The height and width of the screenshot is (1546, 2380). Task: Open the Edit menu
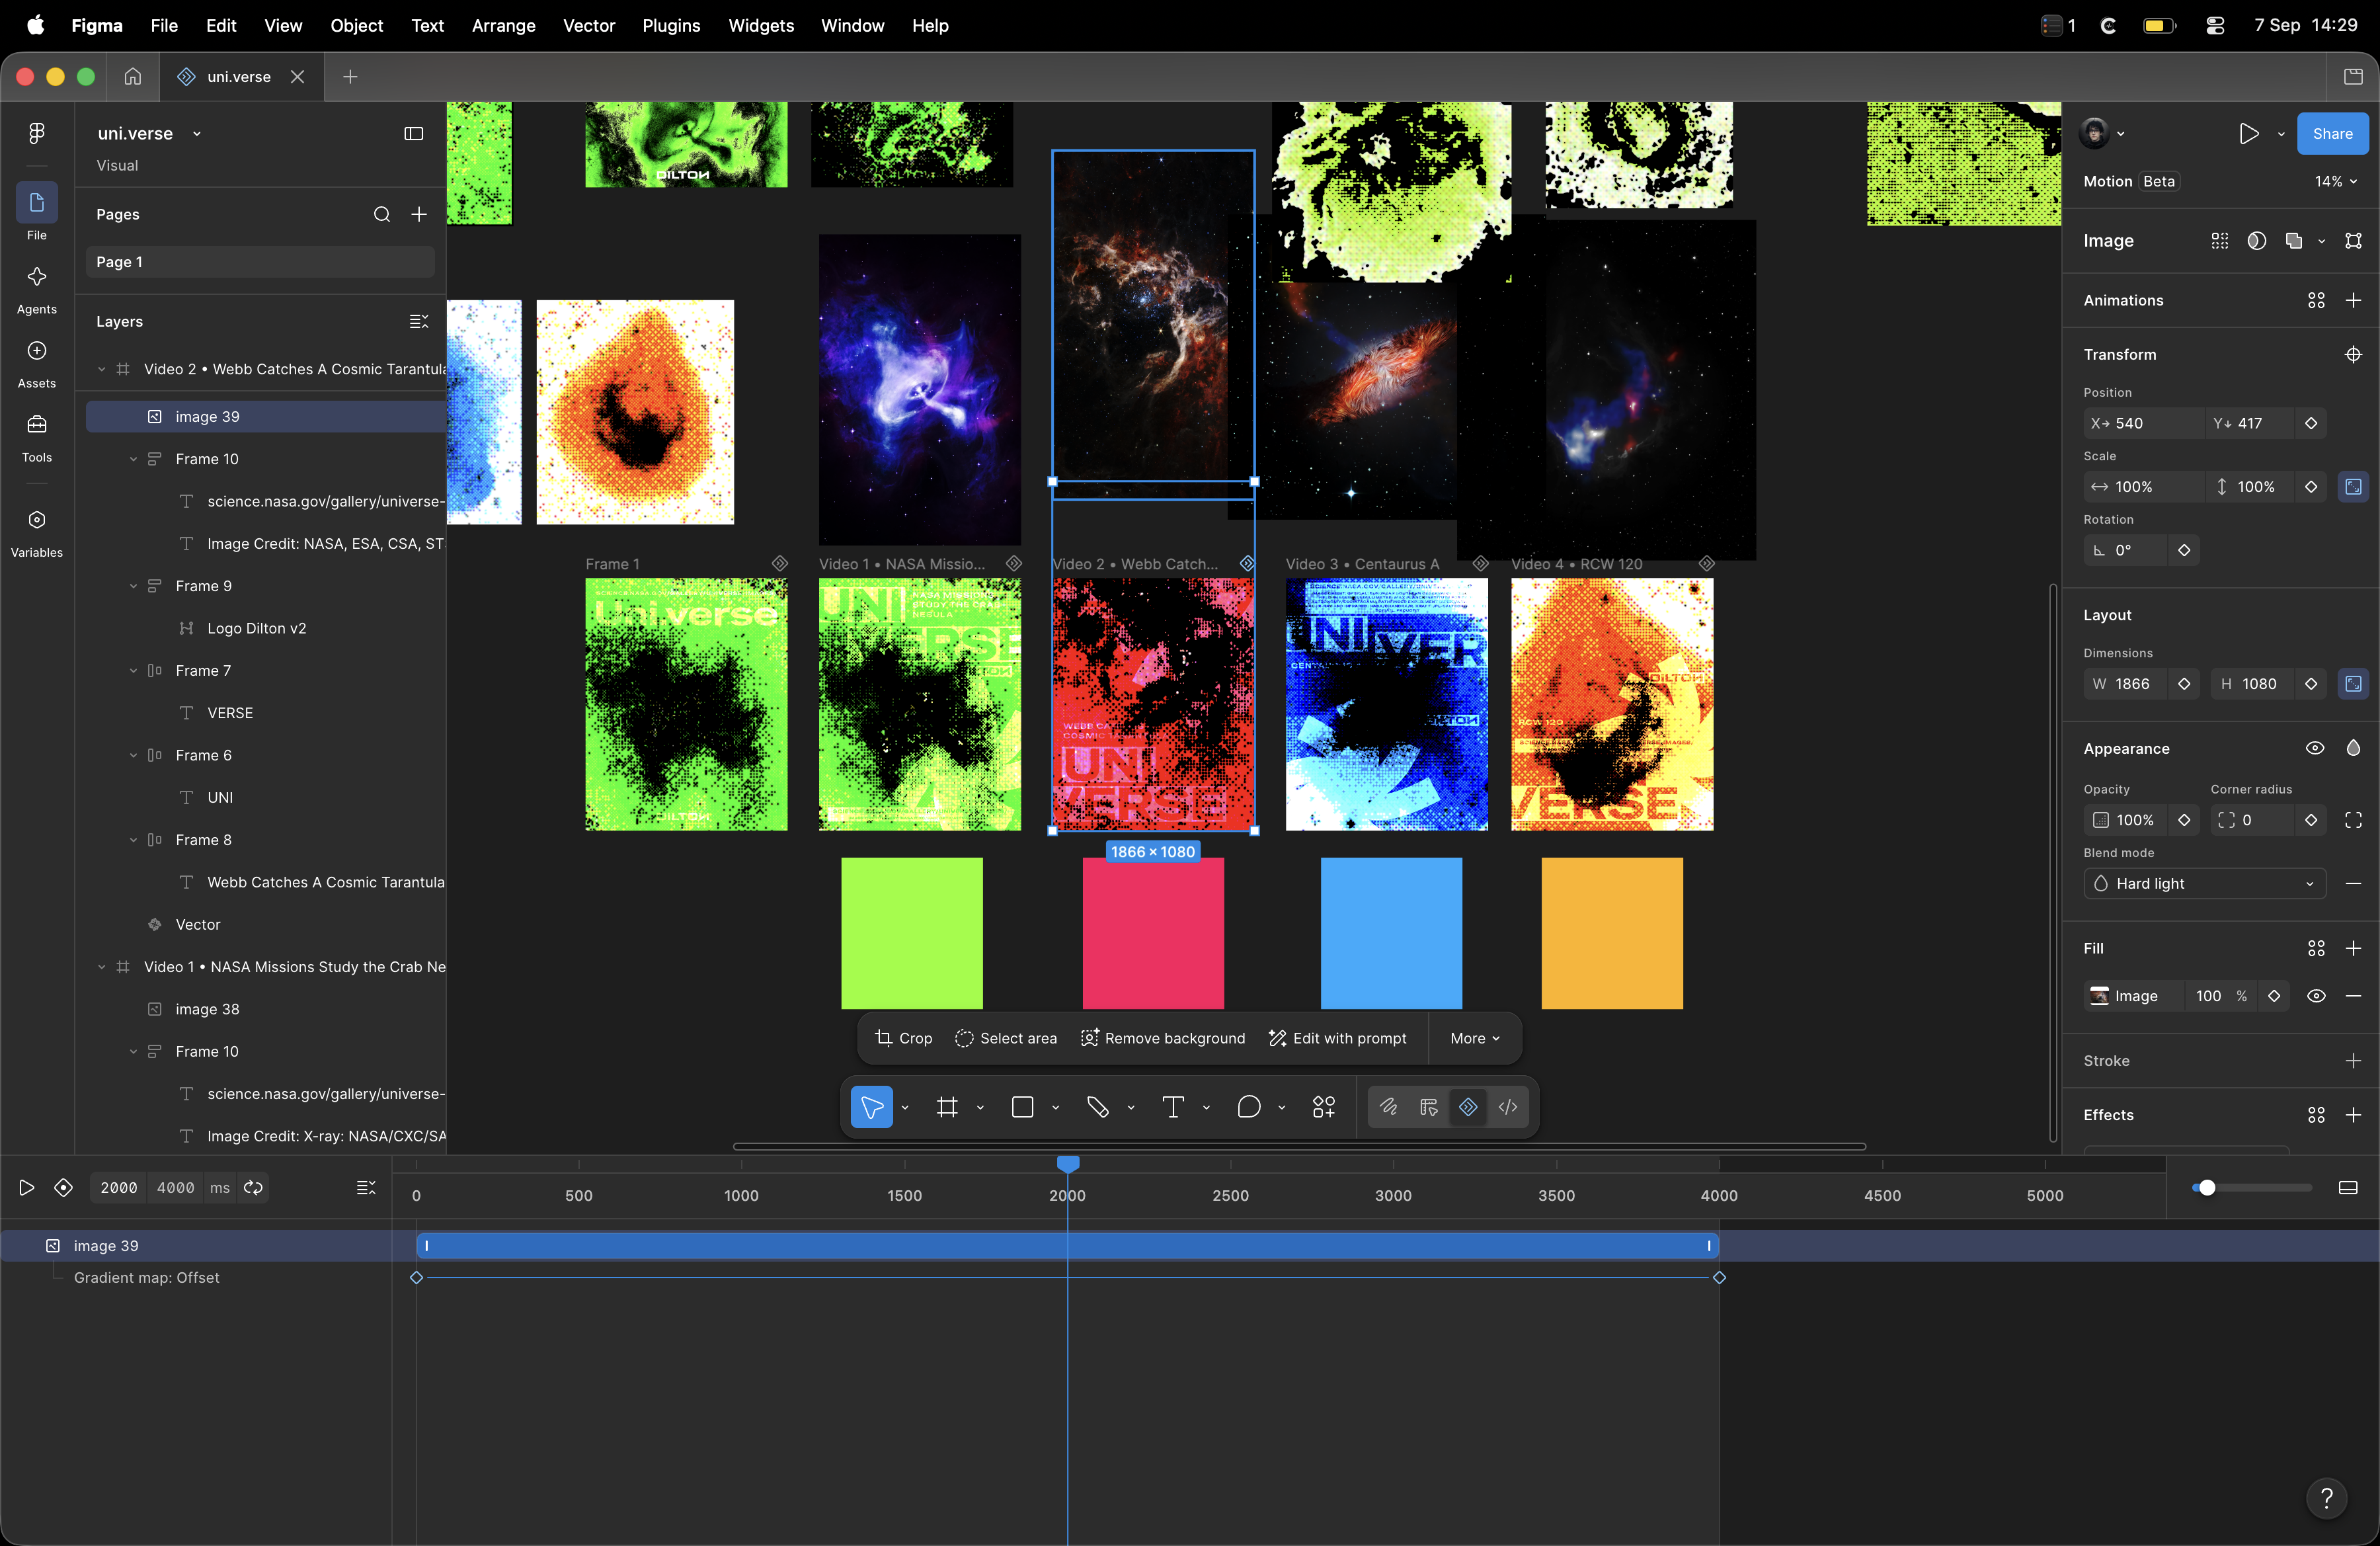tap(220, 25)
